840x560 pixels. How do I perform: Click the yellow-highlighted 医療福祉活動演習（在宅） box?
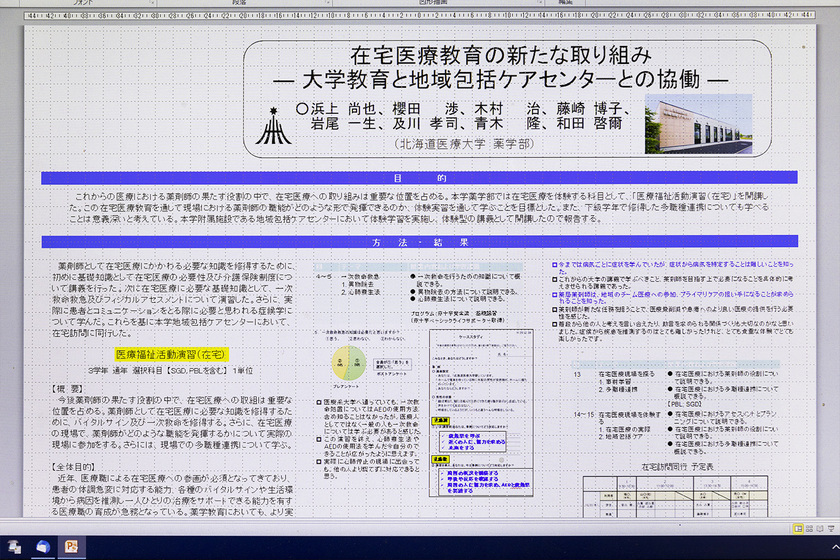[x=171, y=354]
